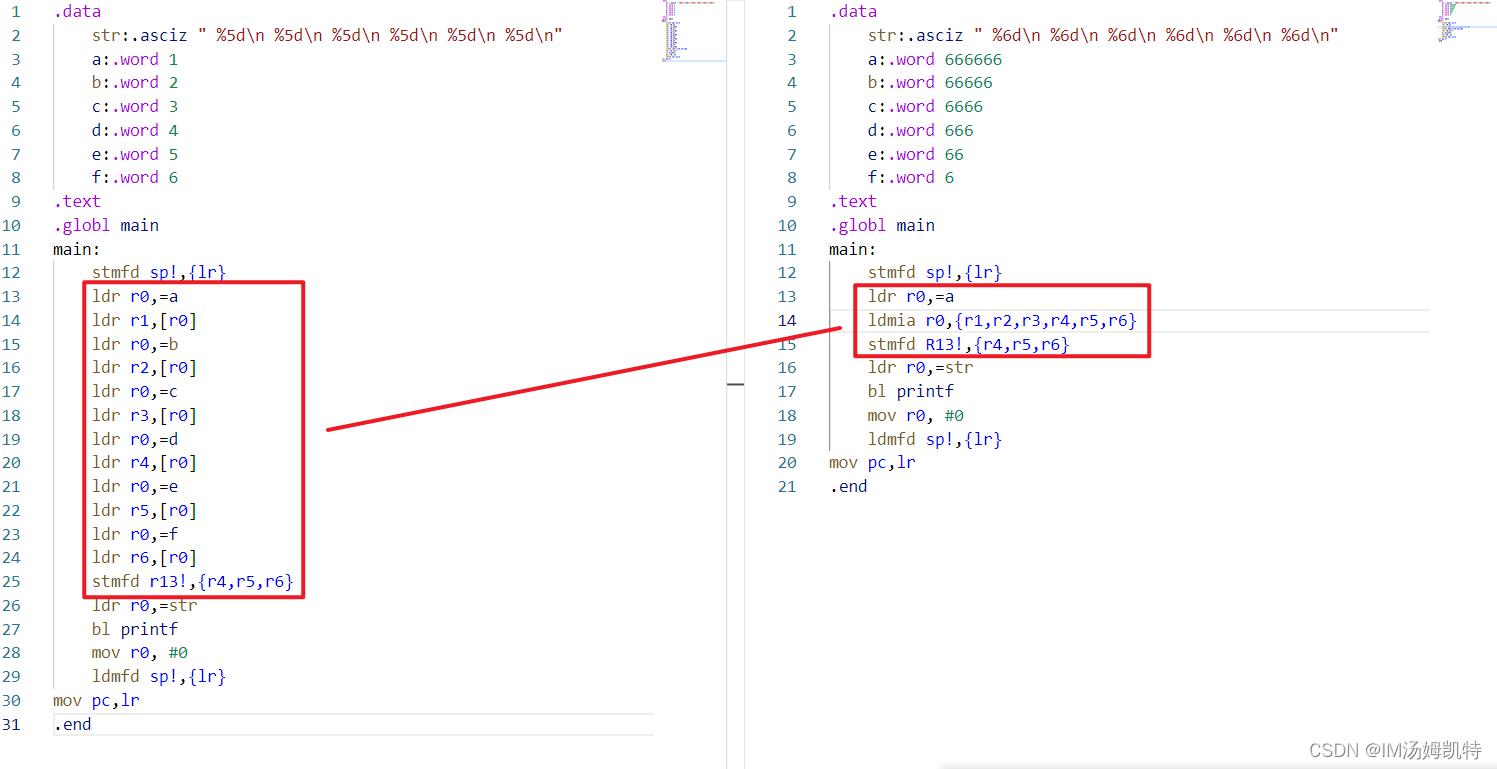Click uppercase 'stmfd R13!,{r4,r5,r6}' line

click(x=969, y=344)
